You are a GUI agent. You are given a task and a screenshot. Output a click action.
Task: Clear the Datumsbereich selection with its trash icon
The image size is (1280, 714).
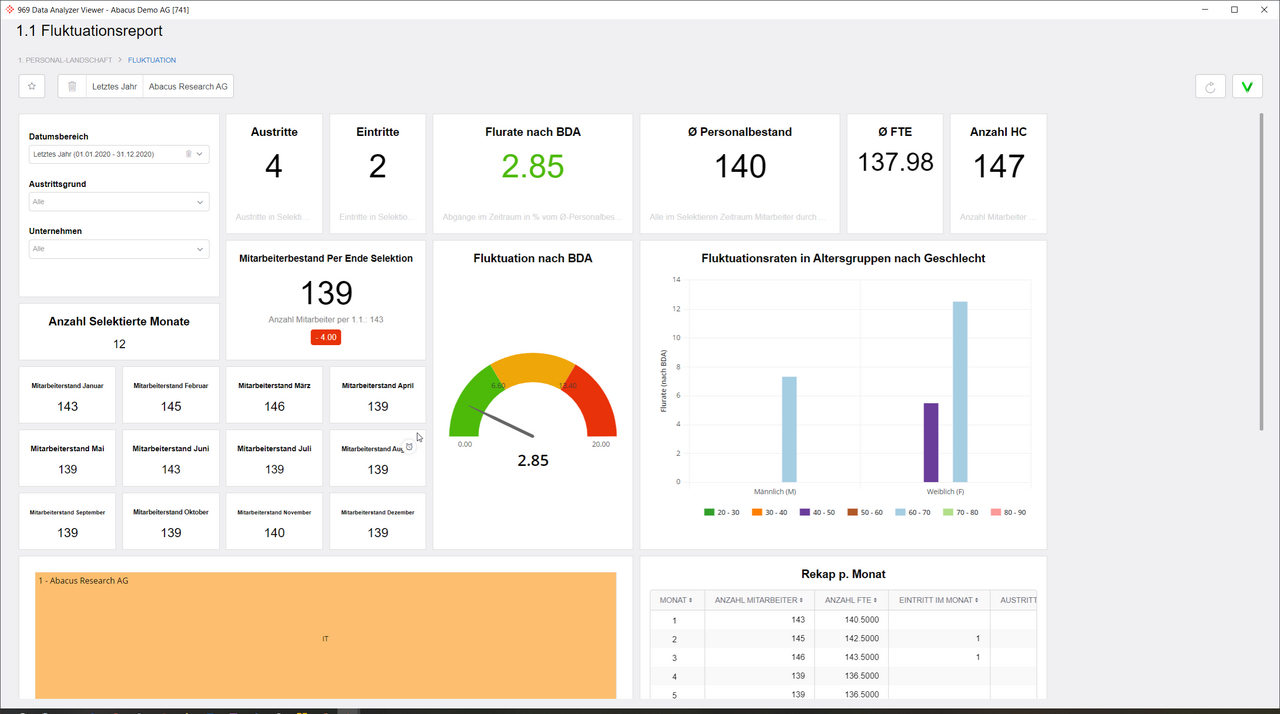point(188,154)
